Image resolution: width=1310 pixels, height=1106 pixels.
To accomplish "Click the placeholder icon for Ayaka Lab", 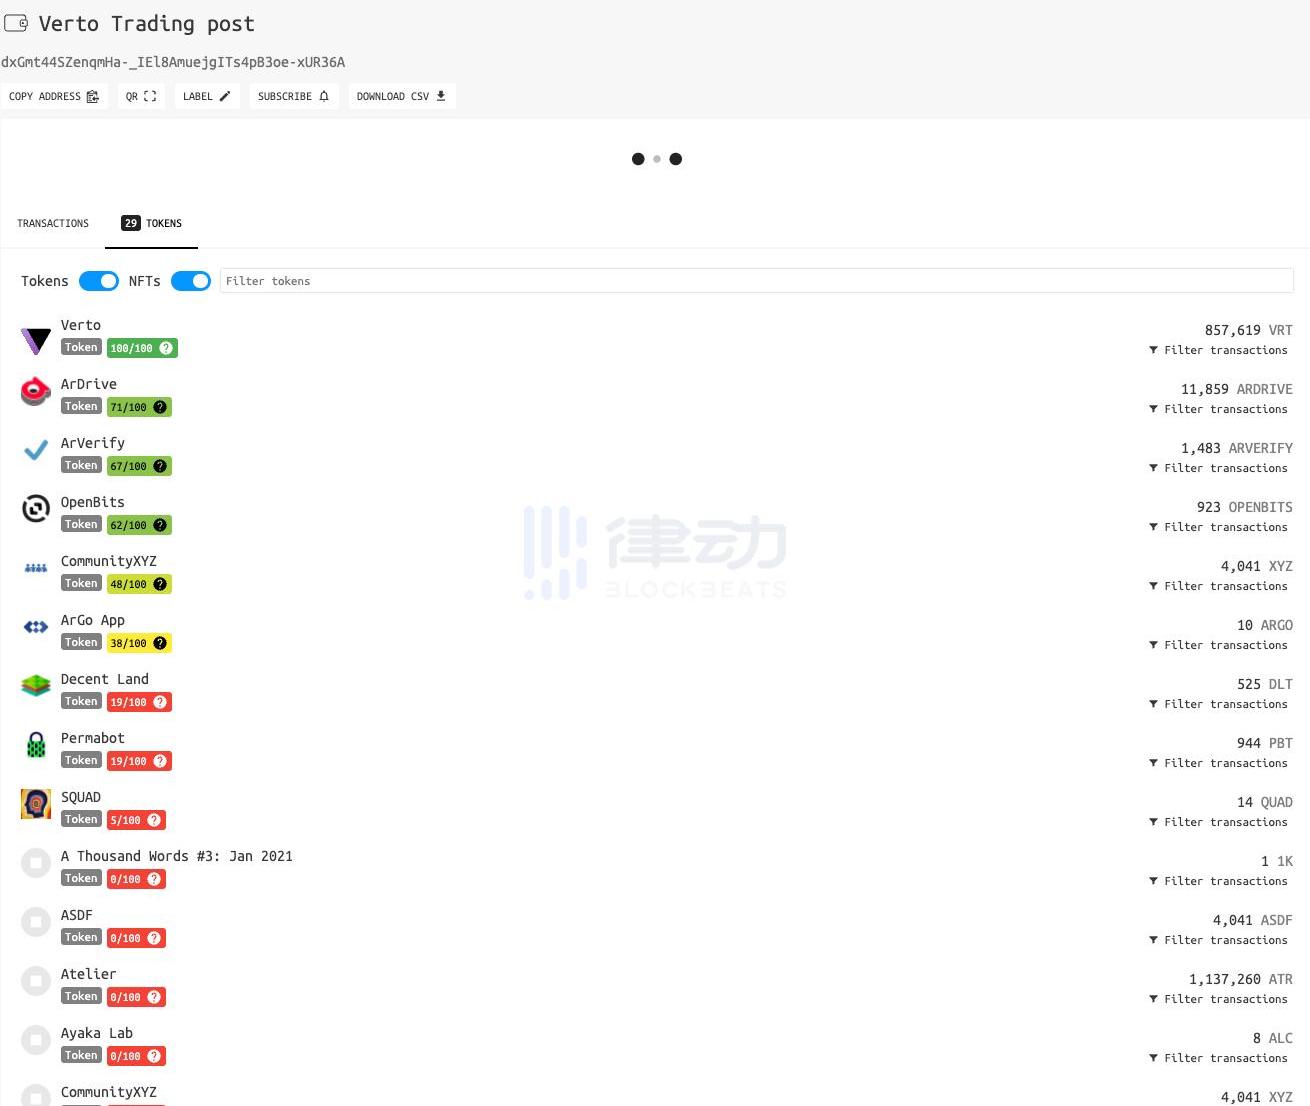I will (36, 1040).
